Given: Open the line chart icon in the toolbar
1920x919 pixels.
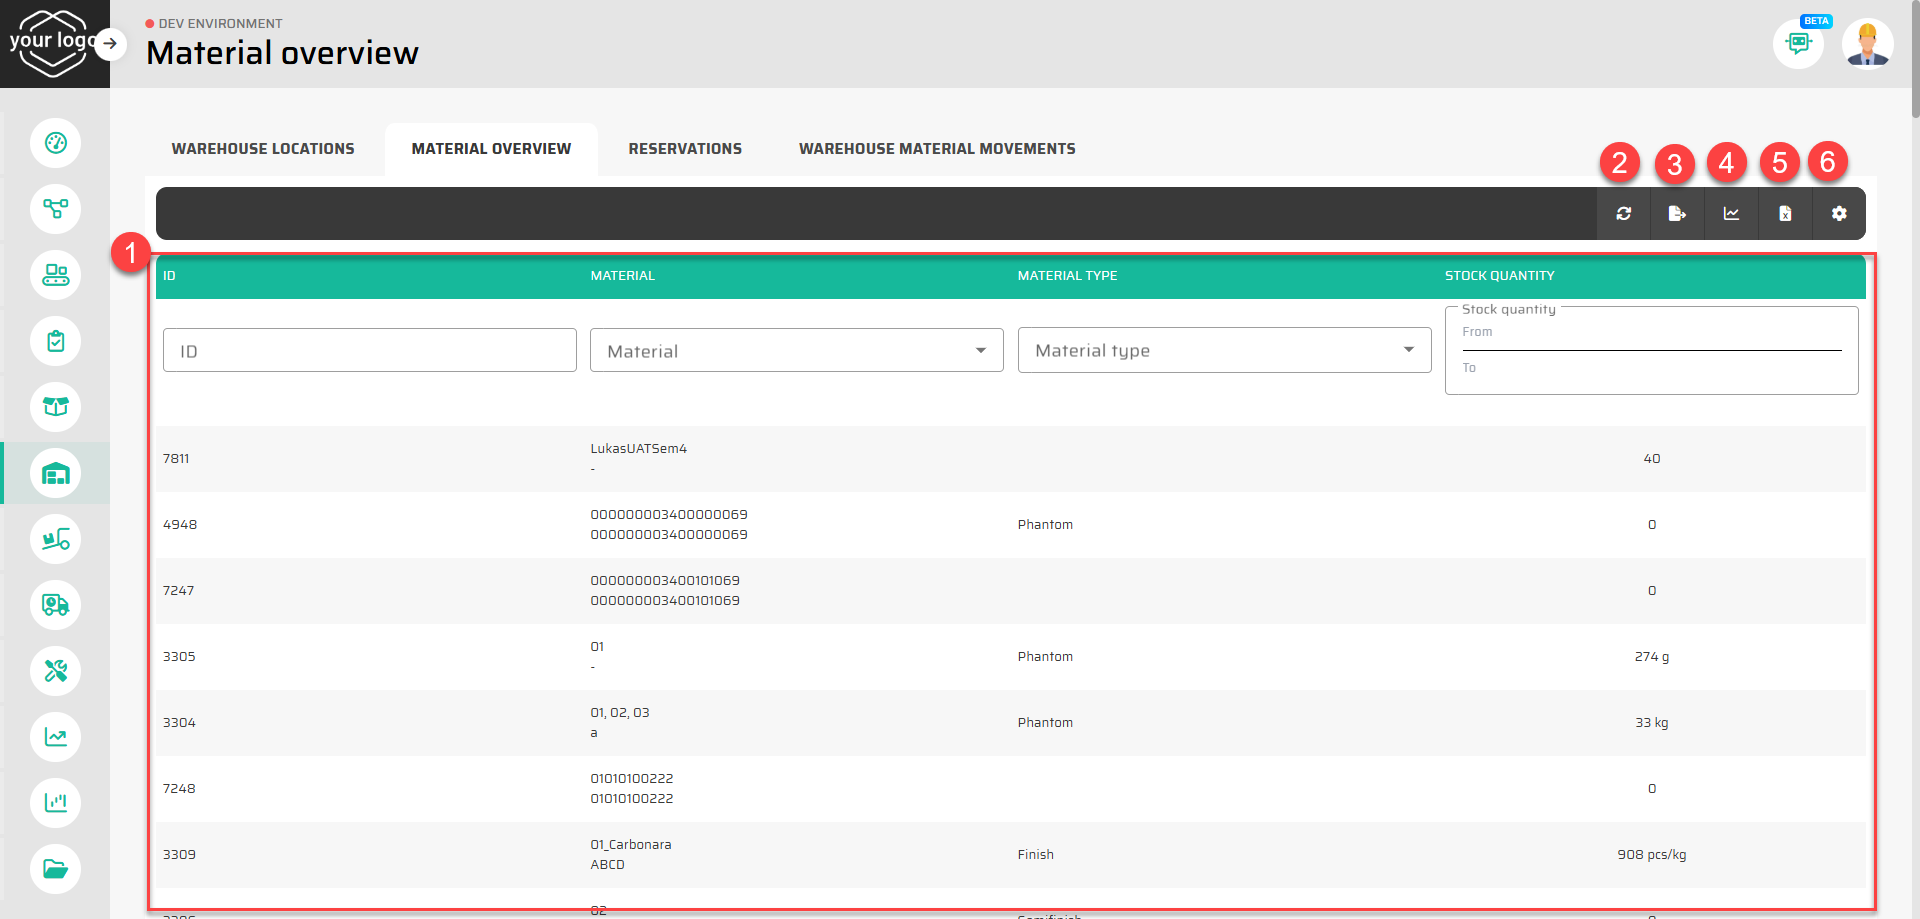Looking at the screenshot, I should pos(1731,214).
